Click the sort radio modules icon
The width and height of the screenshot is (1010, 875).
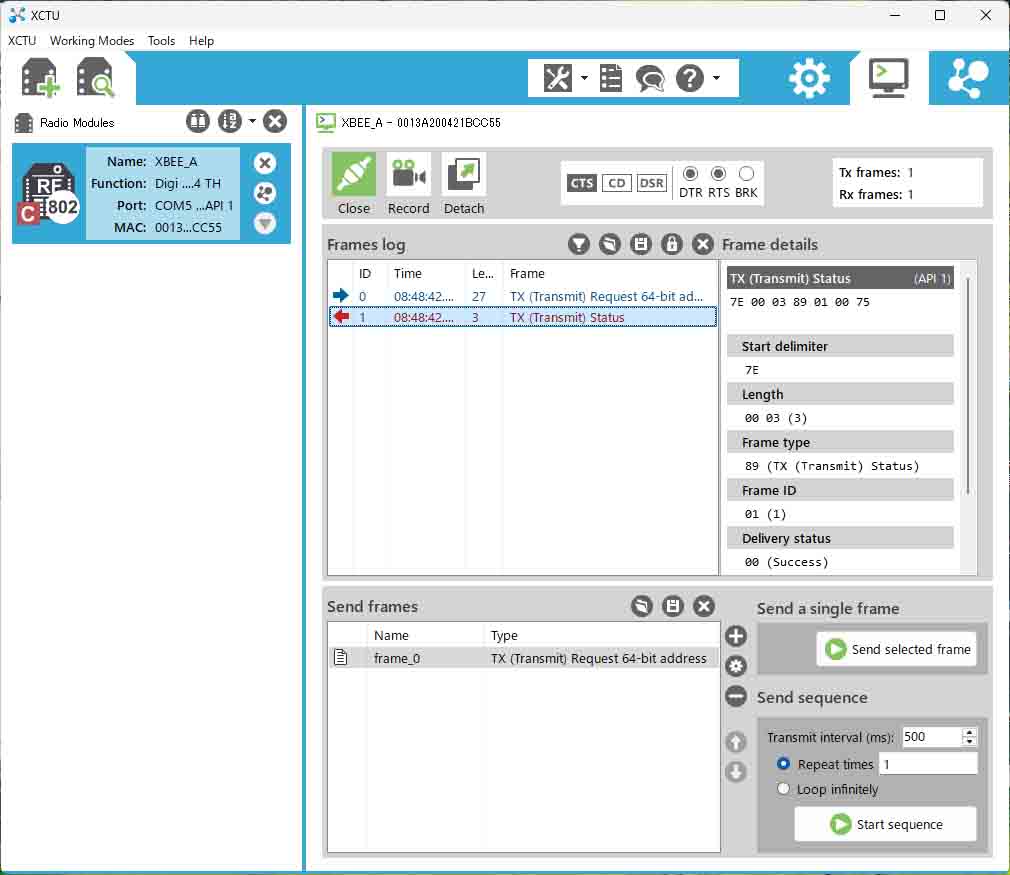click(x=230, y=121)
